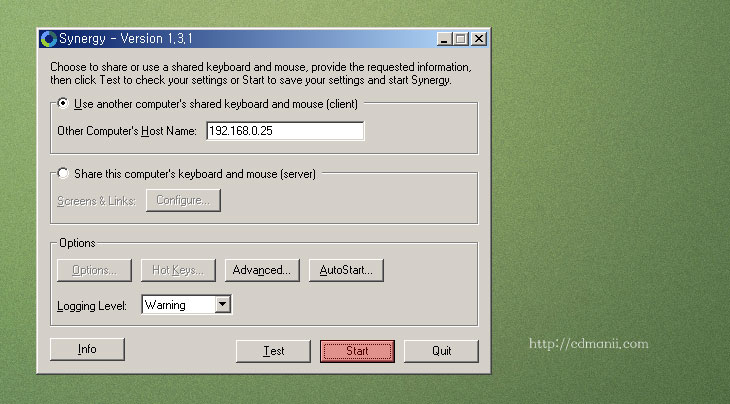Viewport: 730px width, 404px height.
Task: Click the disabled Hot Keys button
Action: point(178,270)
